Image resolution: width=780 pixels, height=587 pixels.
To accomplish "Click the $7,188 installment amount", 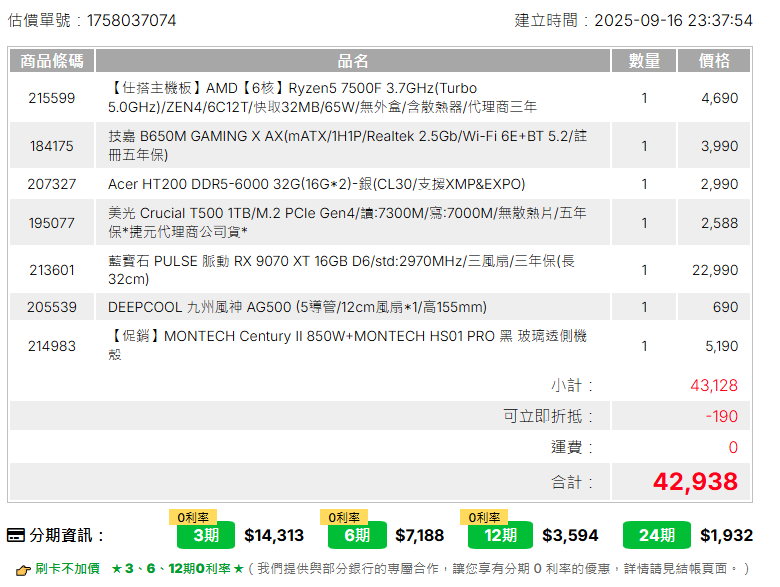I will [419, 535].
